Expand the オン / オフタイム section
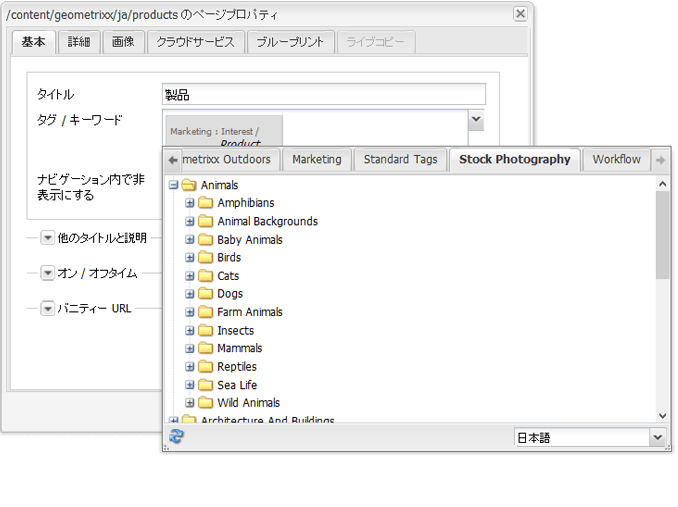This screenshot has height=507, width=678. point(47,273)
